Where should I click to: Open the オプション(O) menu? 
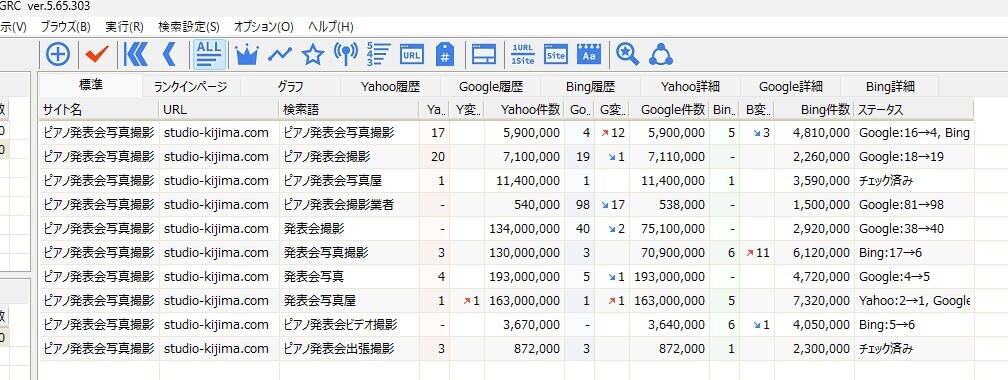click(x=264, y=27)
